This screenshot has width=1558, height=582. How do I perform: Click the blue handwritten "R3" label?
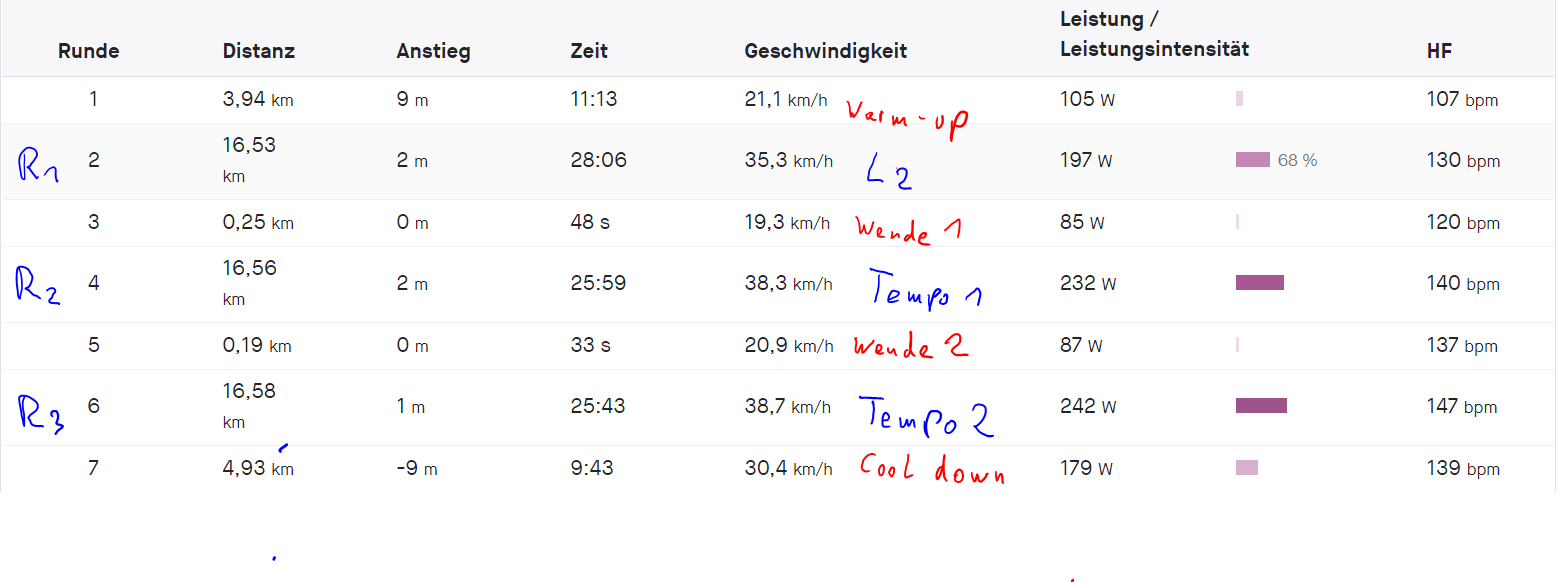tap(41, 412)
